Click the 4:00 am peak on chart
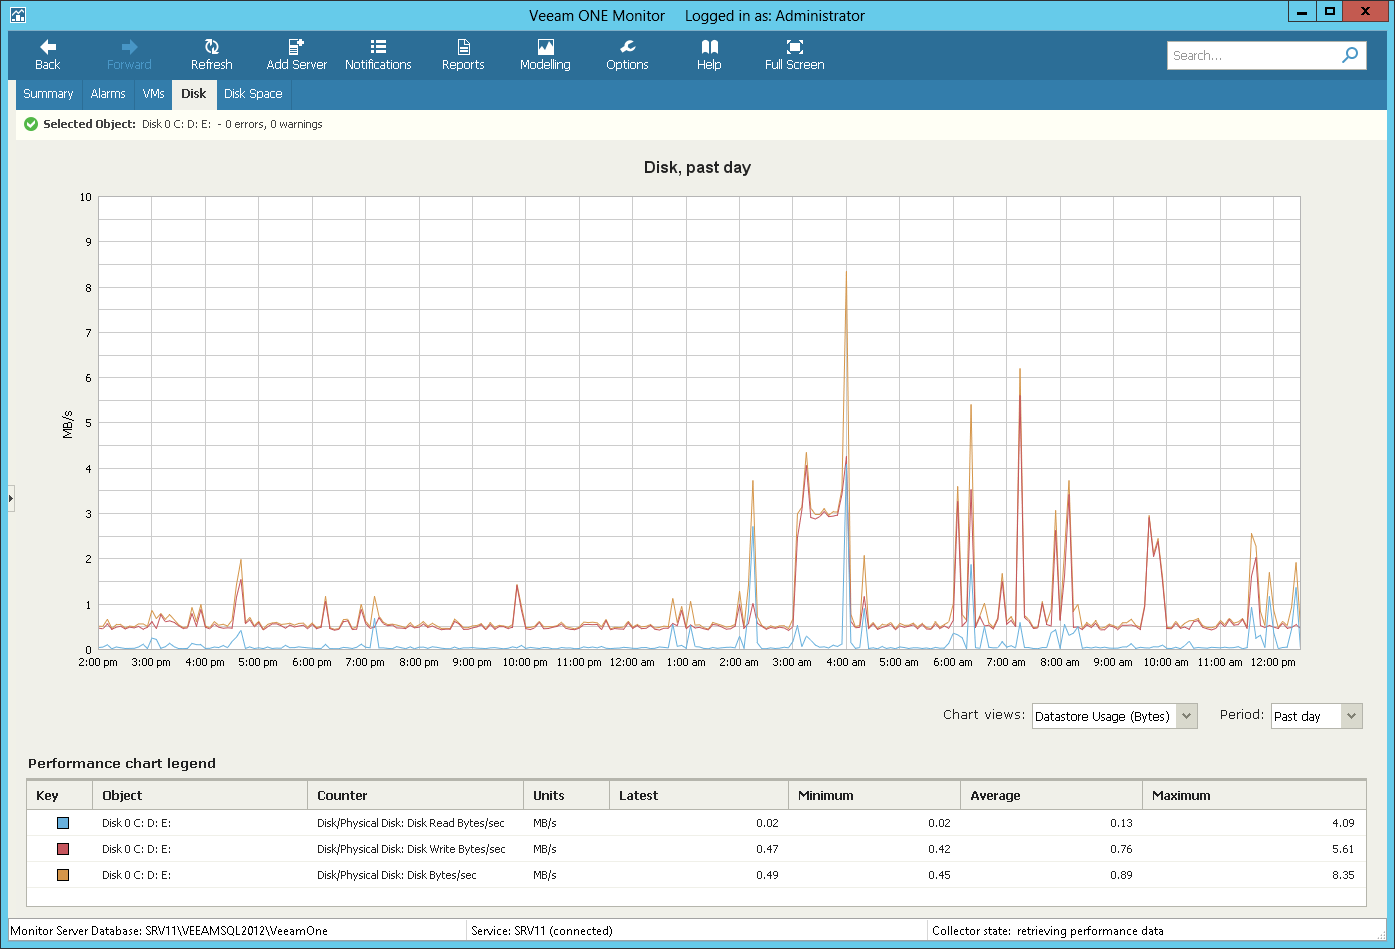Screen dimensions: 1395x949 846,272
